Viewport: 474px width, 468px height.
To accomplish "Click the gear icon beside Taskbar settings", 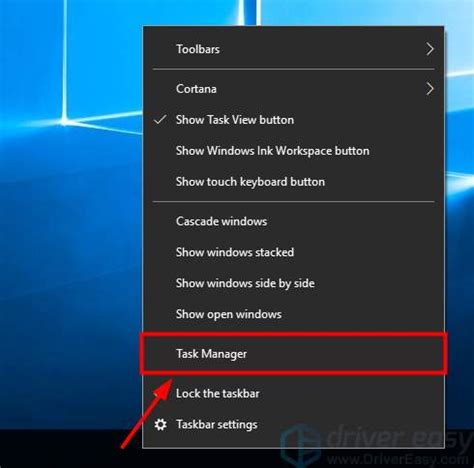I will point(160,425).
